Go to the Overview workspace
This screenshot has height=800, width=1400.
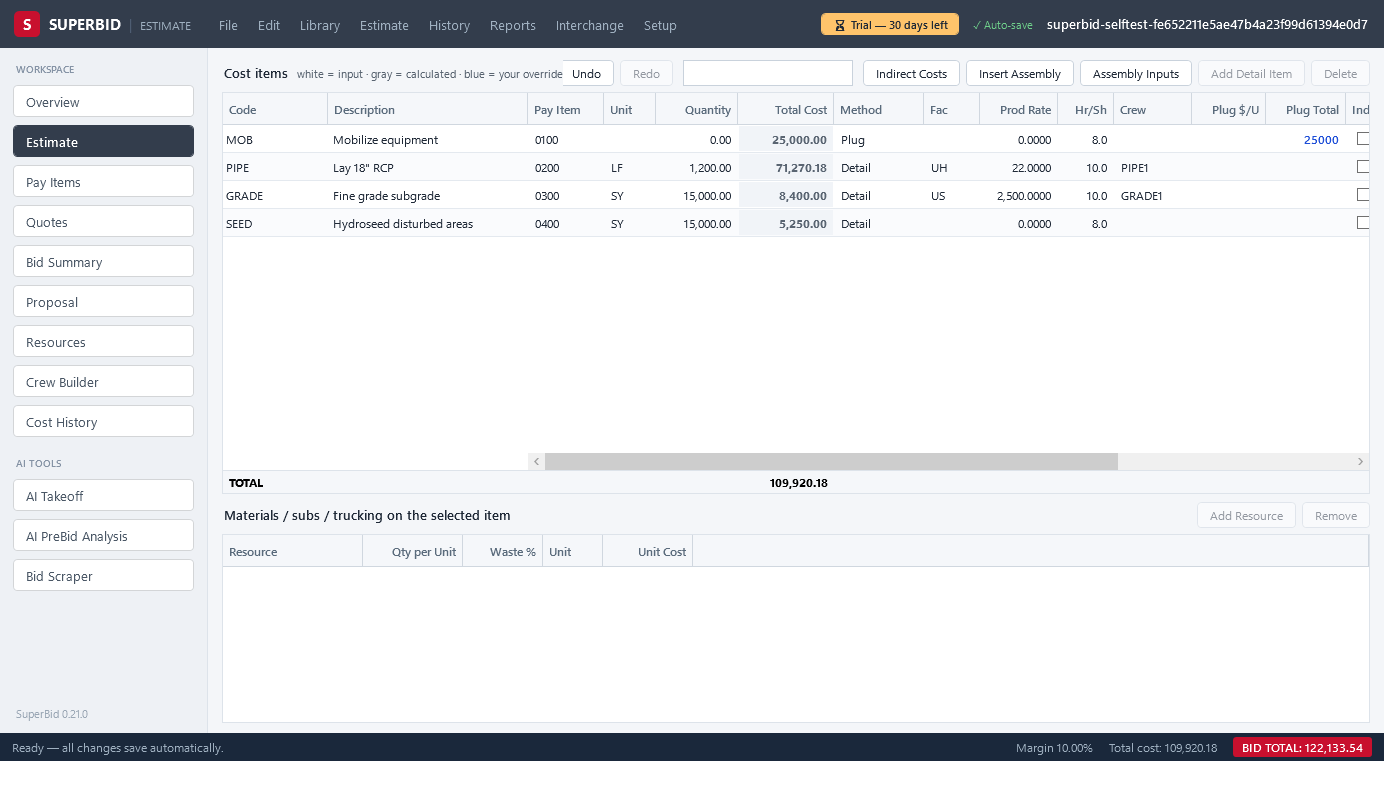104,102
